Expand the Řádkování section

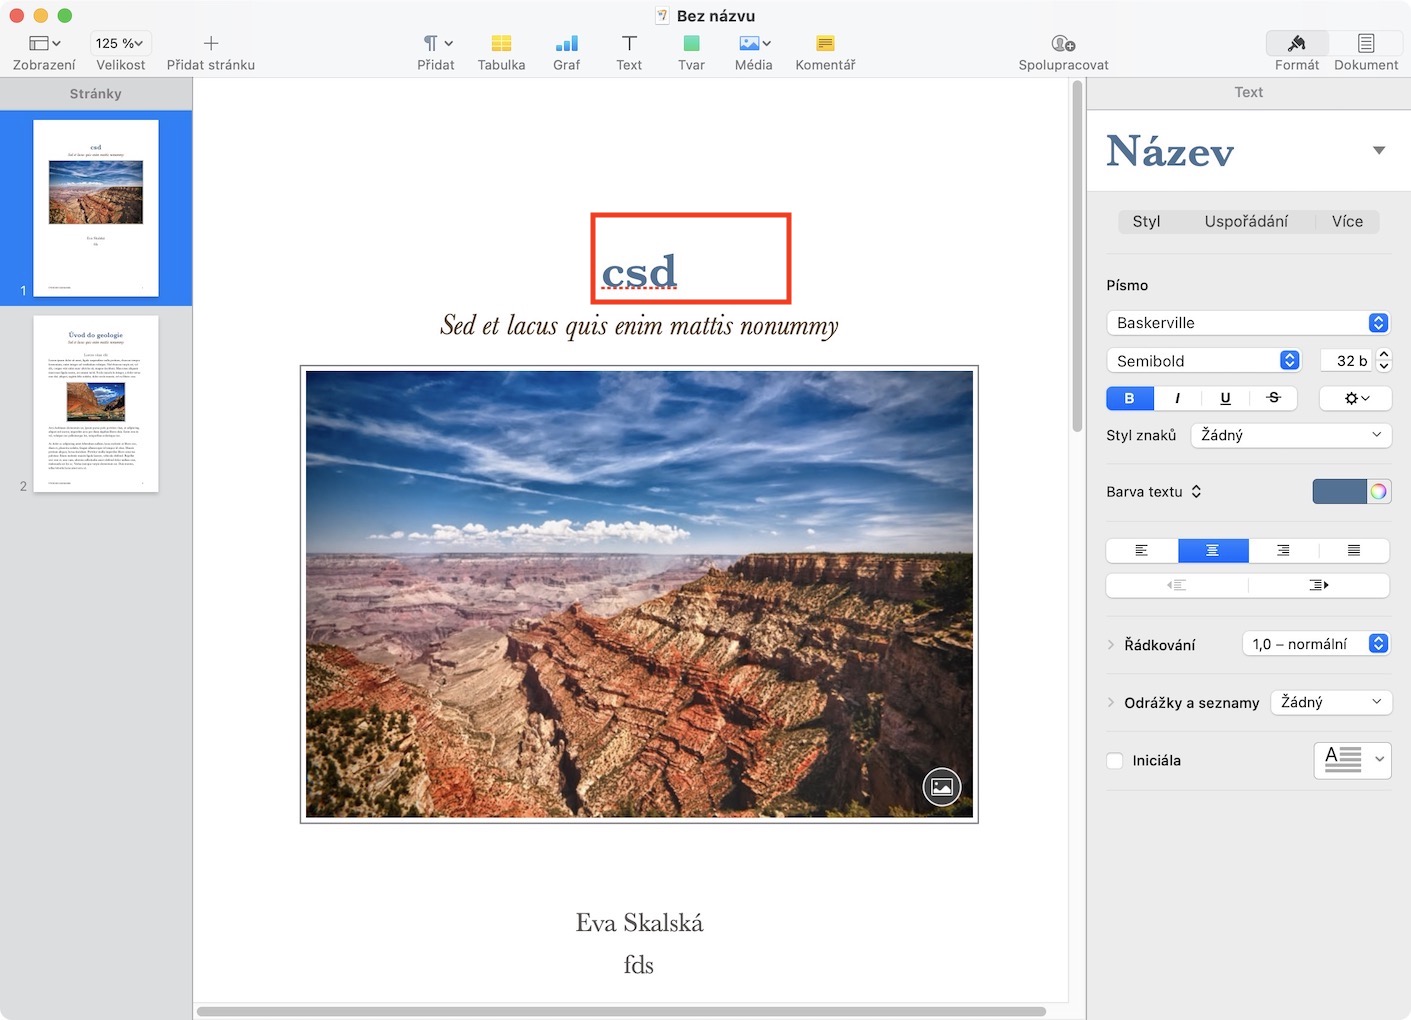(1111, 645)
